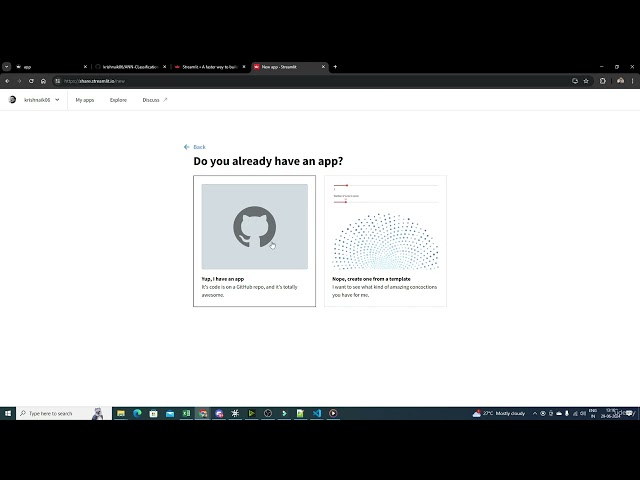Select the 'Yup, I have an app' card
Viewport: 640px width, 480px height.
tap(254, 241)
